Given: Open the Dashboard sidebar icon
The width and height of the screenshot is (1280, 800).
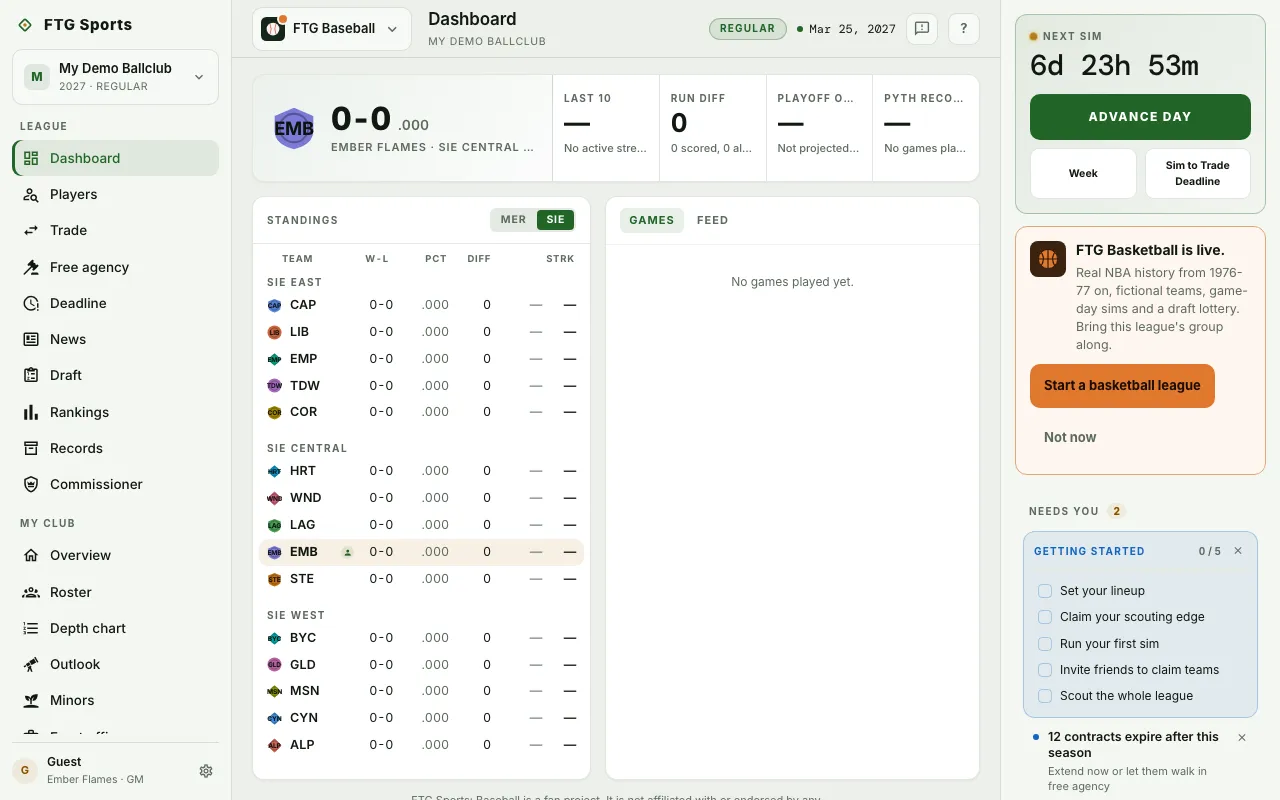Looking at the screenshot, I should 31,158.
